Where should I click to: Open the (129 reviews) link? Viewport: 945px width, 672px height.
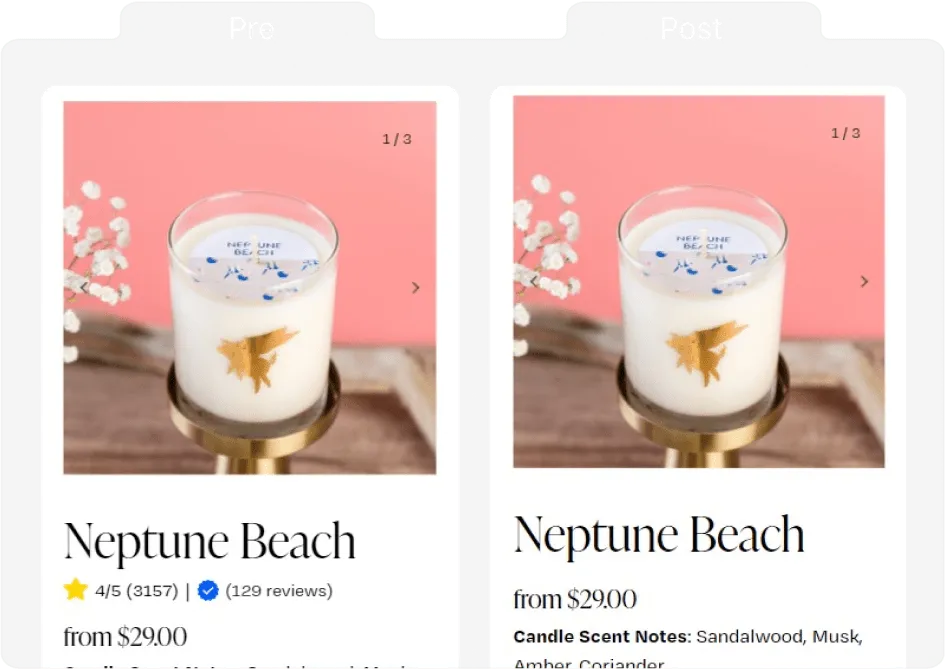(279, 591)
